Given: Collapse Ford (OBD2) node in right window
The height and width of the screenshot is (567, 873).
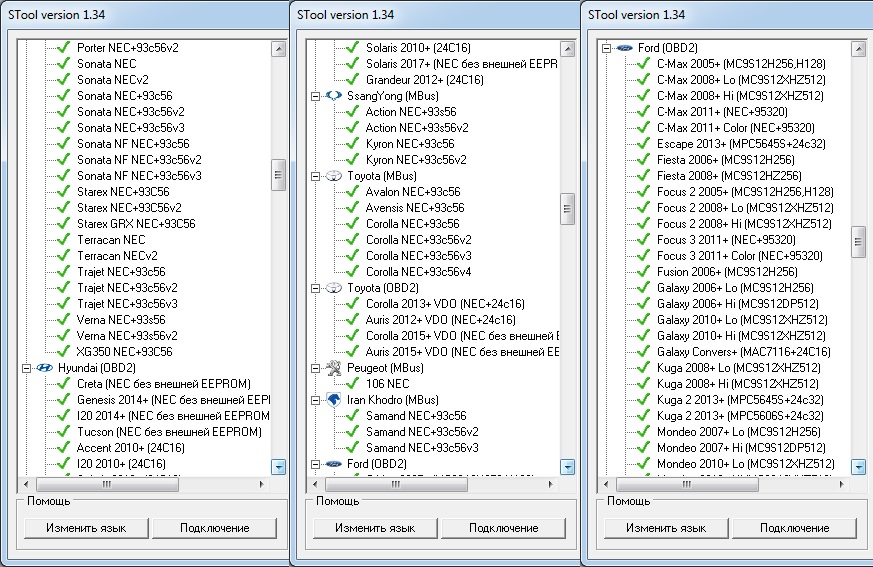Looking at the screenshot, I should (606, 48).
